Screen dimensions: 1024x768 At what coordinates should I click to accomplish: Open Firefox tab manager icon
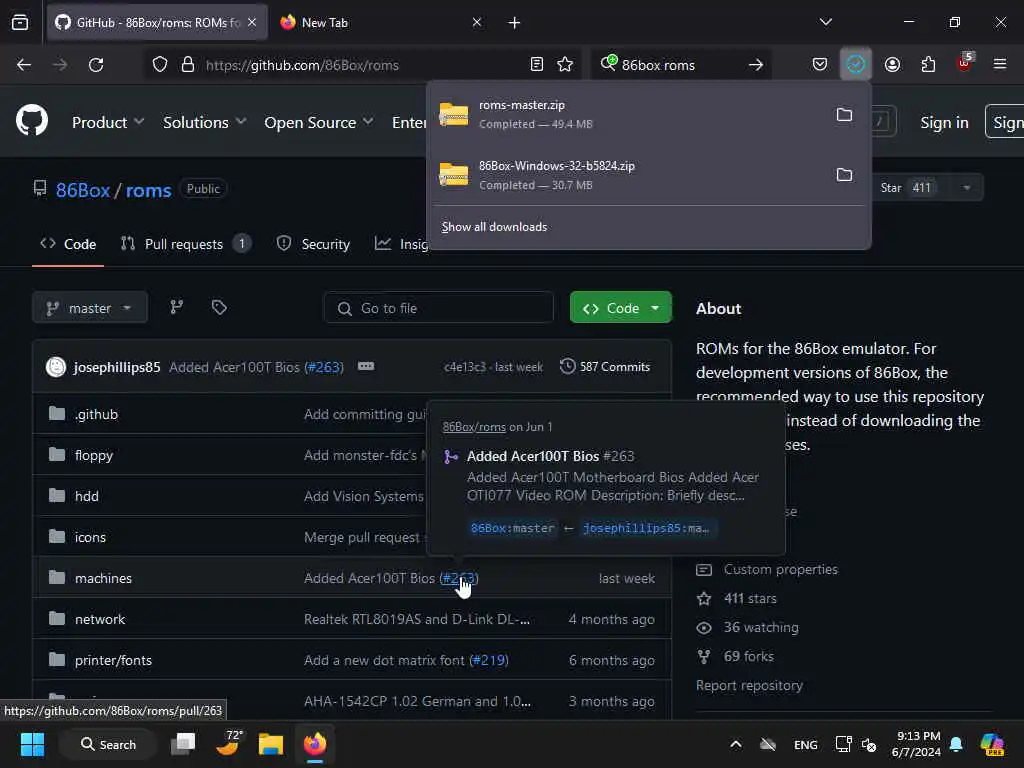20,22
